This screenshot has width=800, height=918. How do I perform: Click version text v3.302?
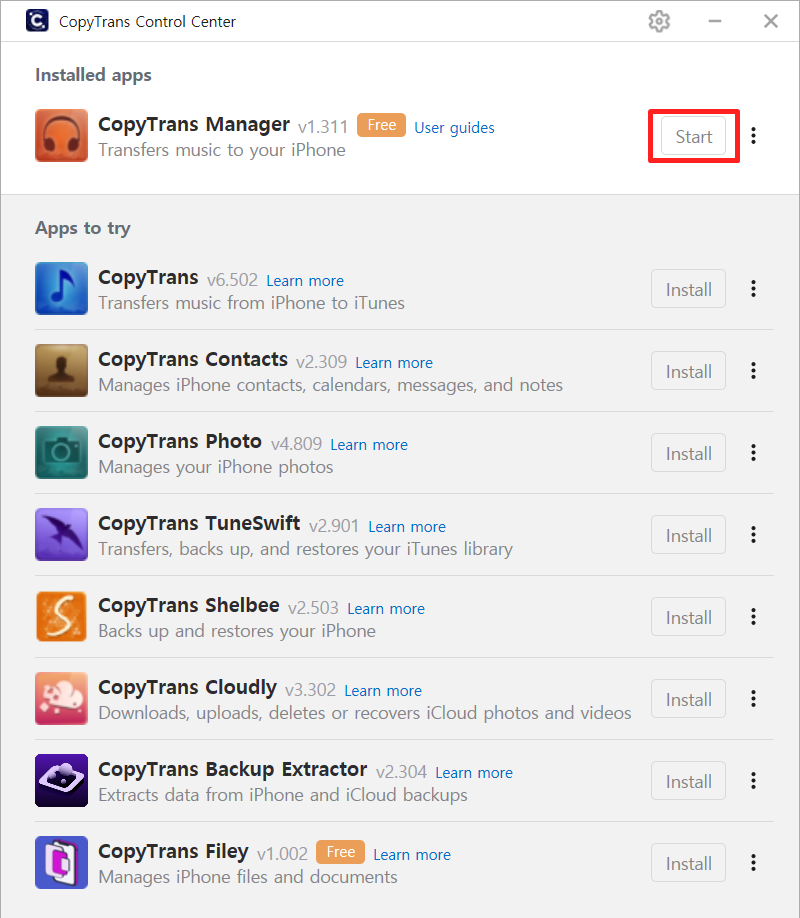(x=310, y=690)
